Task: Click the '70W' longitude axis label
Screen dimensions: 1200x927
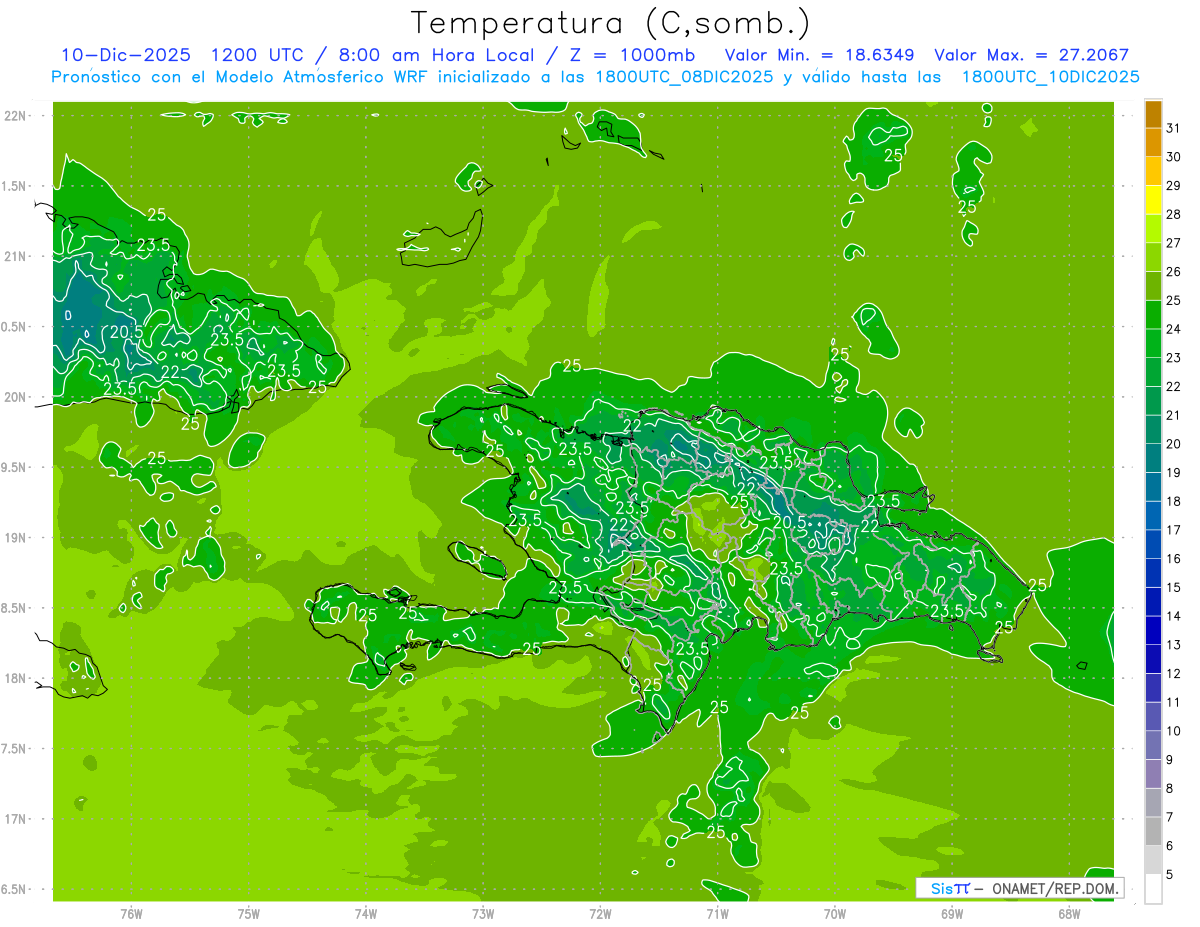Action: pyautogui.click(x=835, y=913)
